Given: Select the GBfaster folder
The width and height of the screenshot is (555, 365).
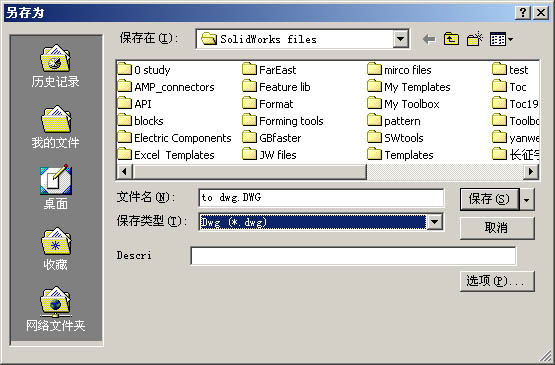Looking at the screenshot, I should click(272, 138).
